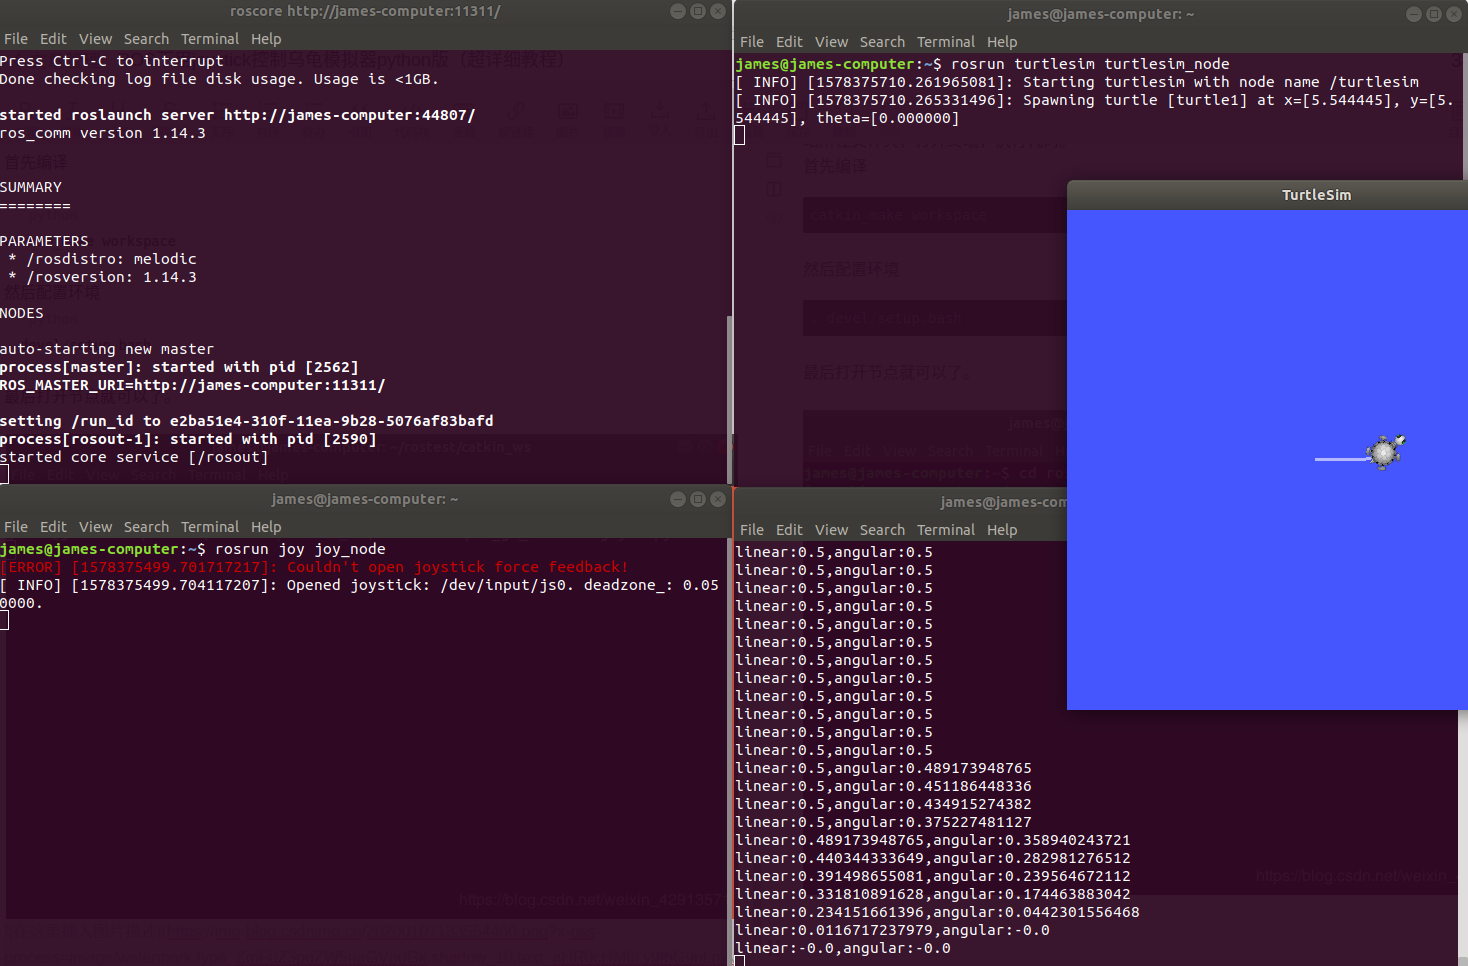This screenshot has height=966, width=1468.
Task: Minimize the roscore terminal window
Action: [678, 11]
